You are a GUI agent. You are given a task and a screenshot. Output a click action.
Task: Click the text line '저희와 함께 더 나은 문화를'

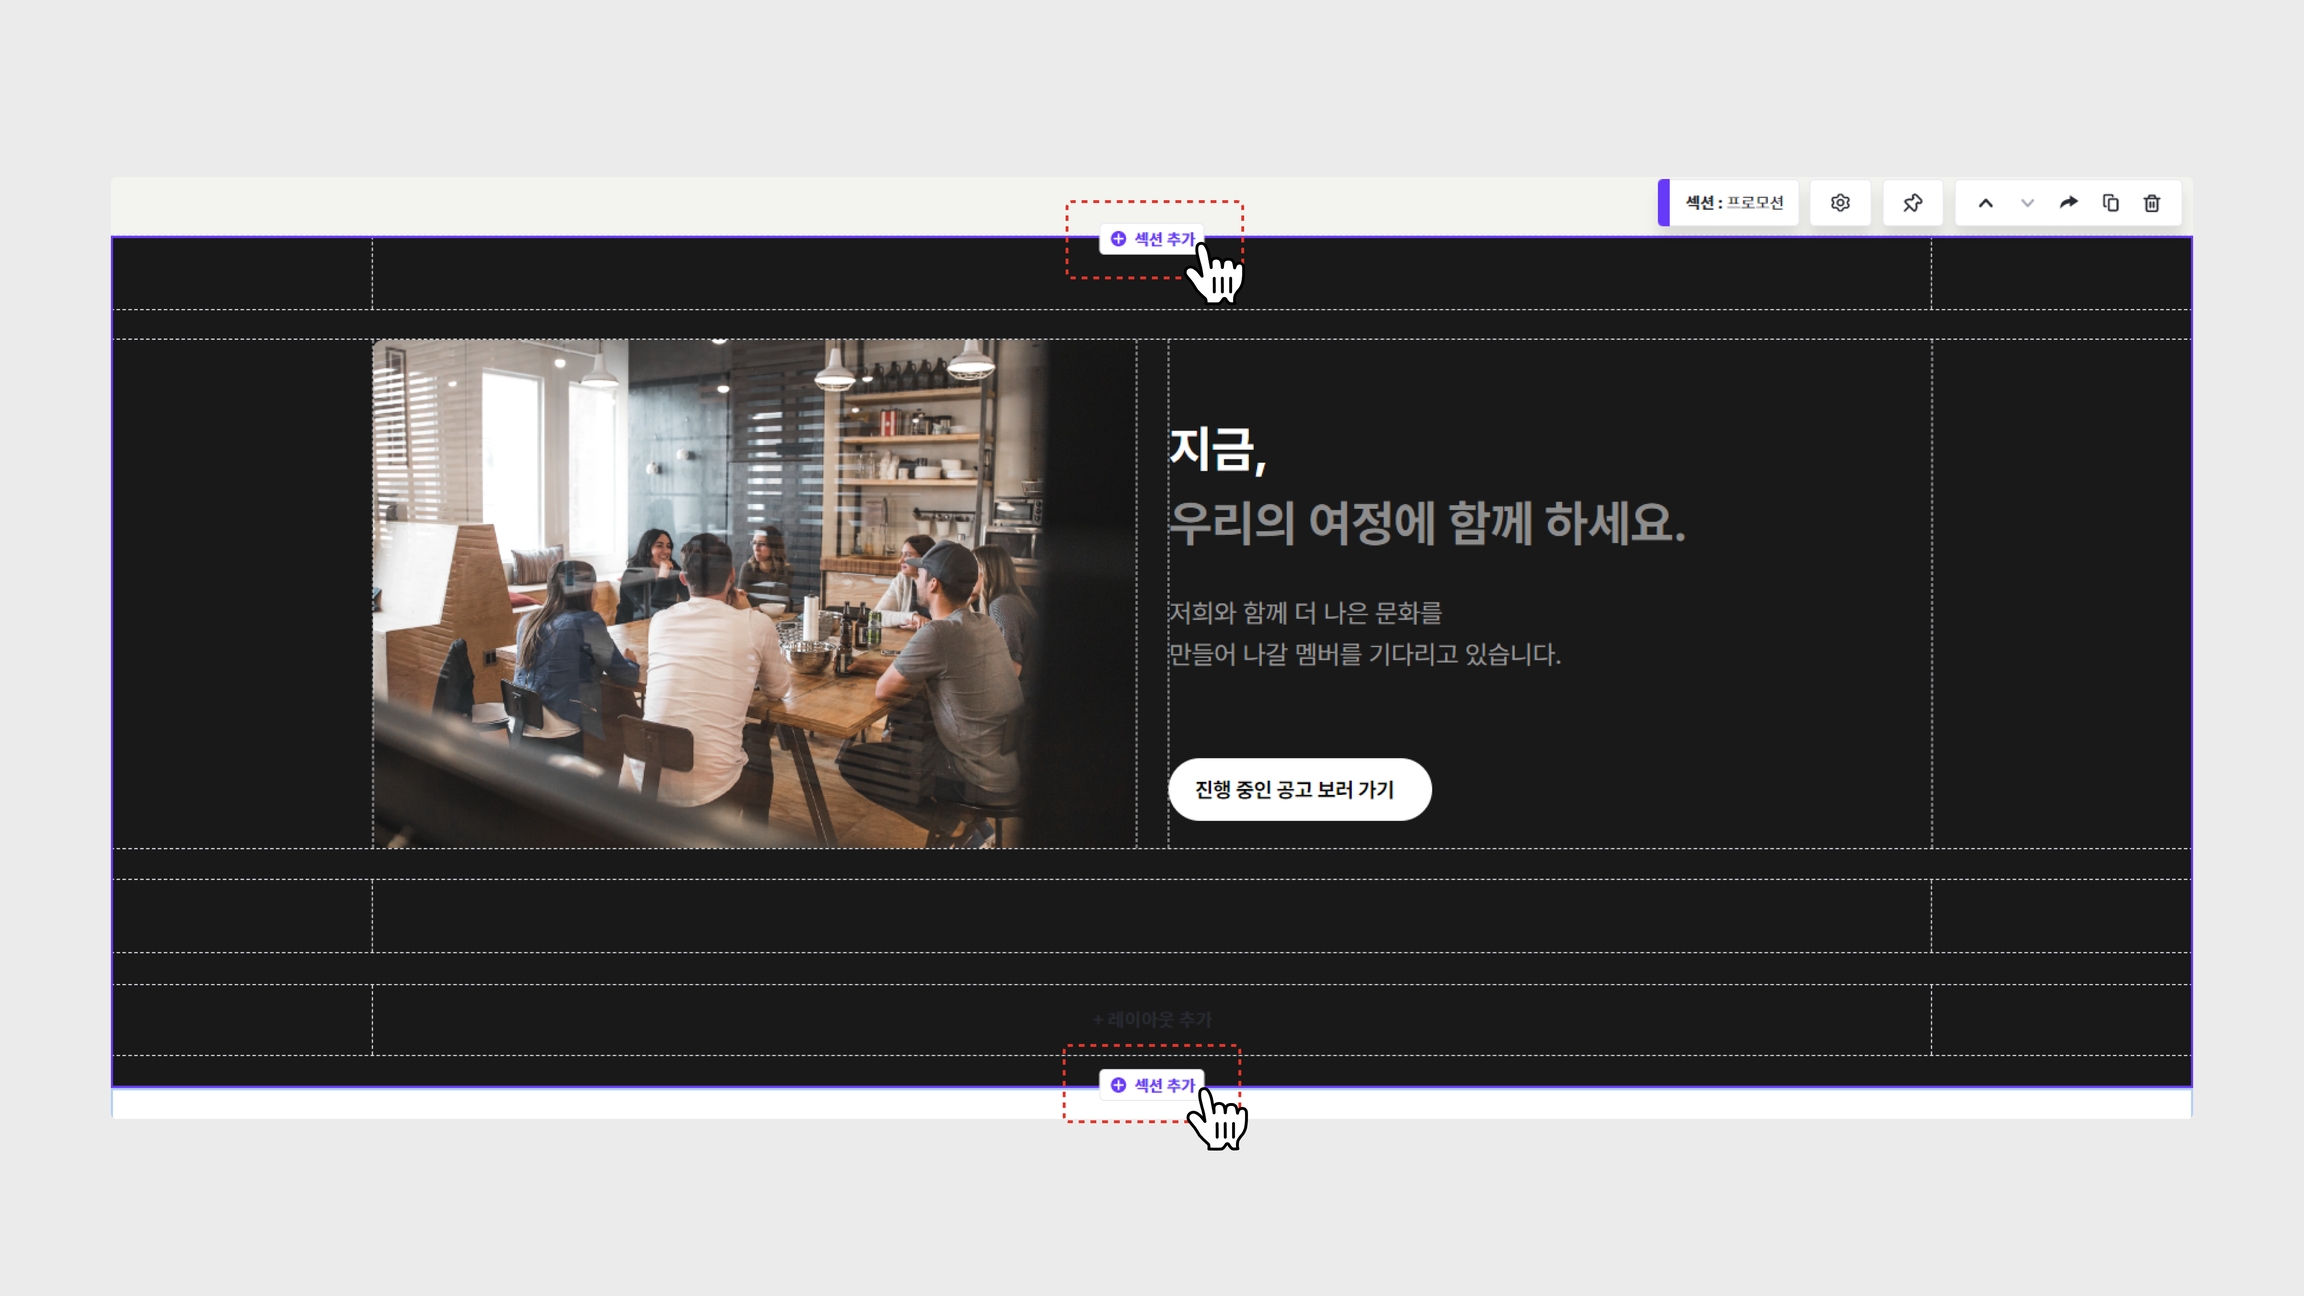(1305, 612)
